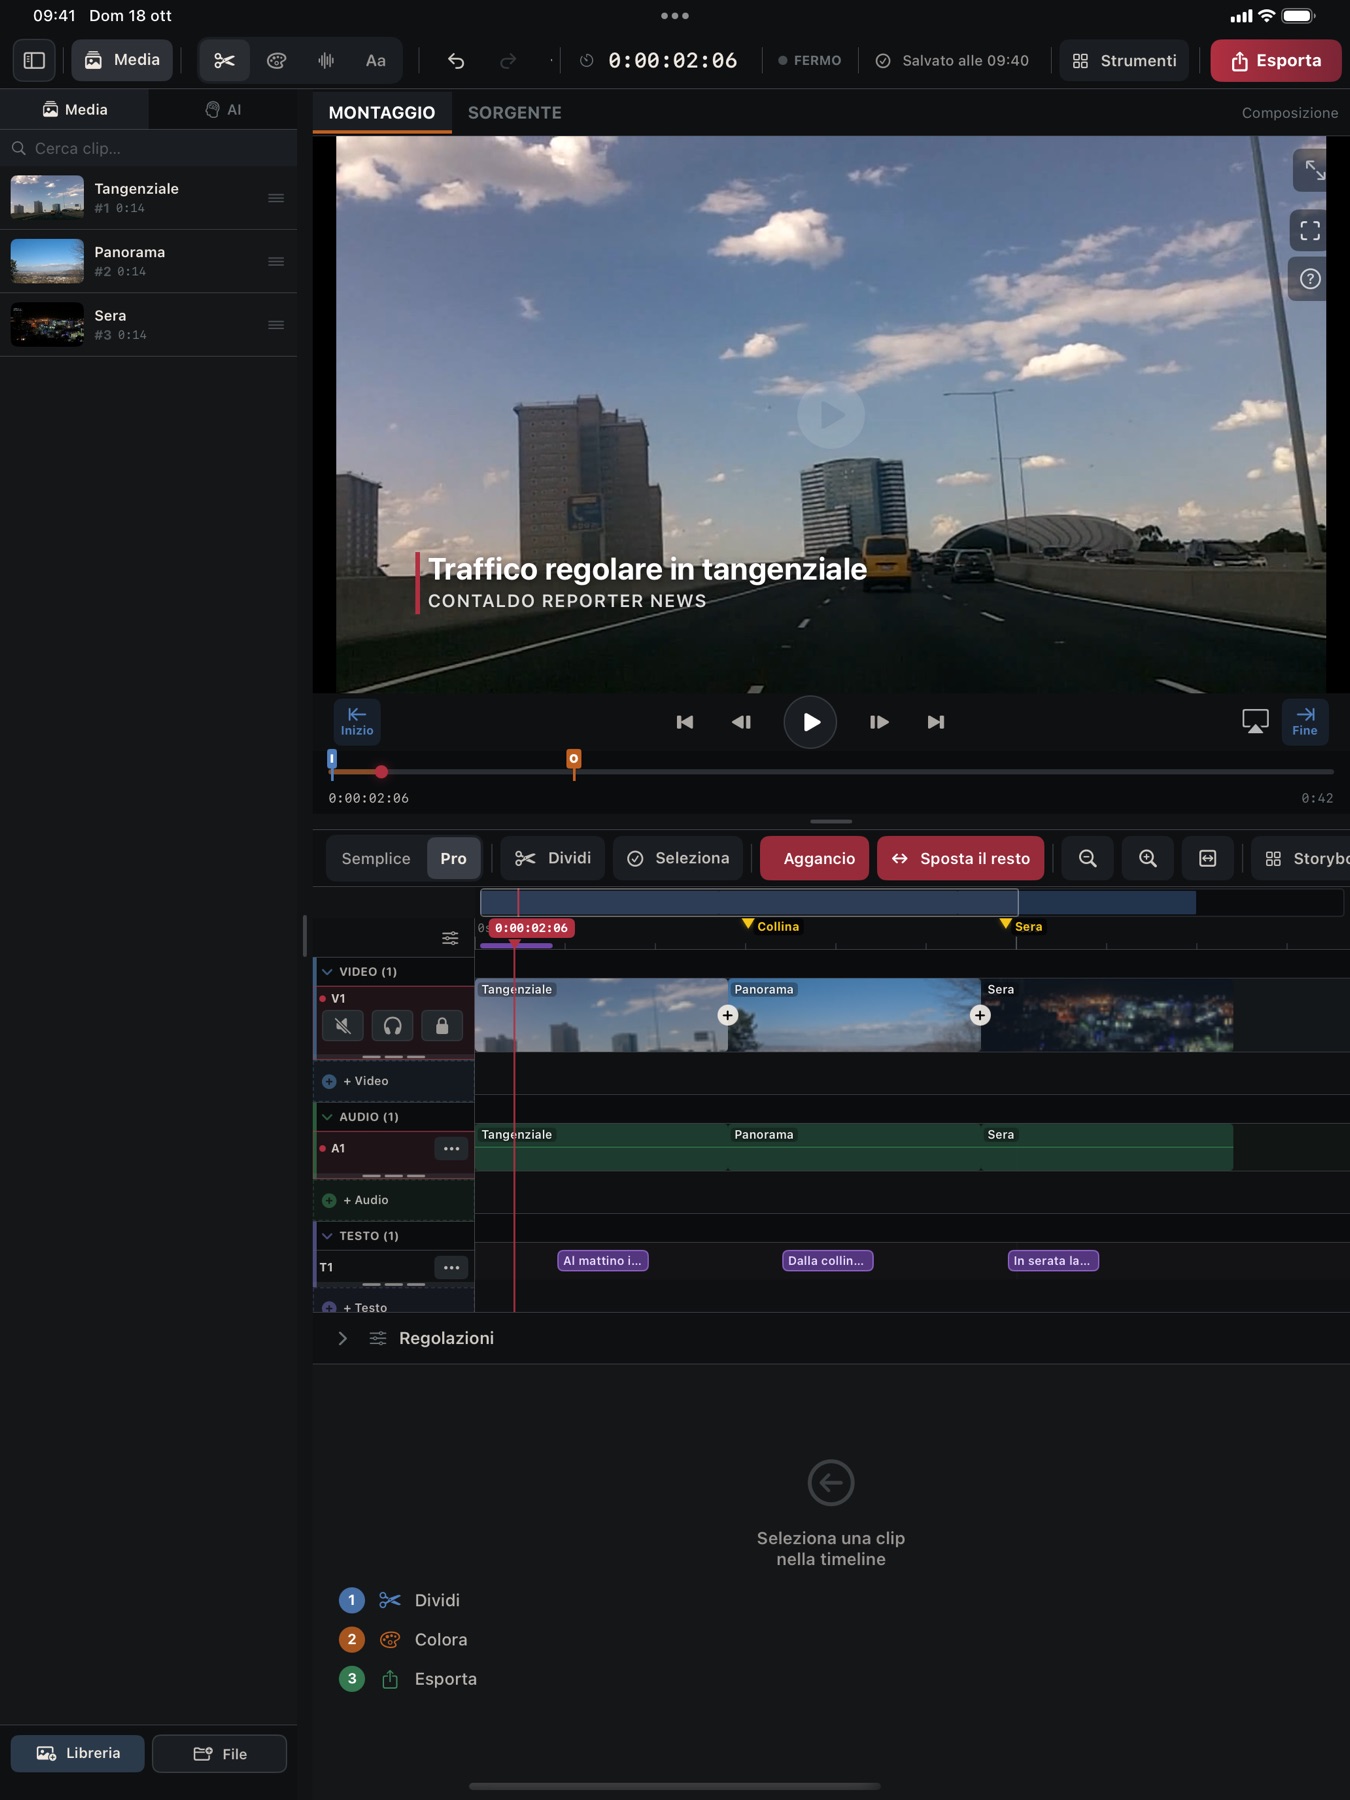Open A1 track options menu

pos(451,1149)
